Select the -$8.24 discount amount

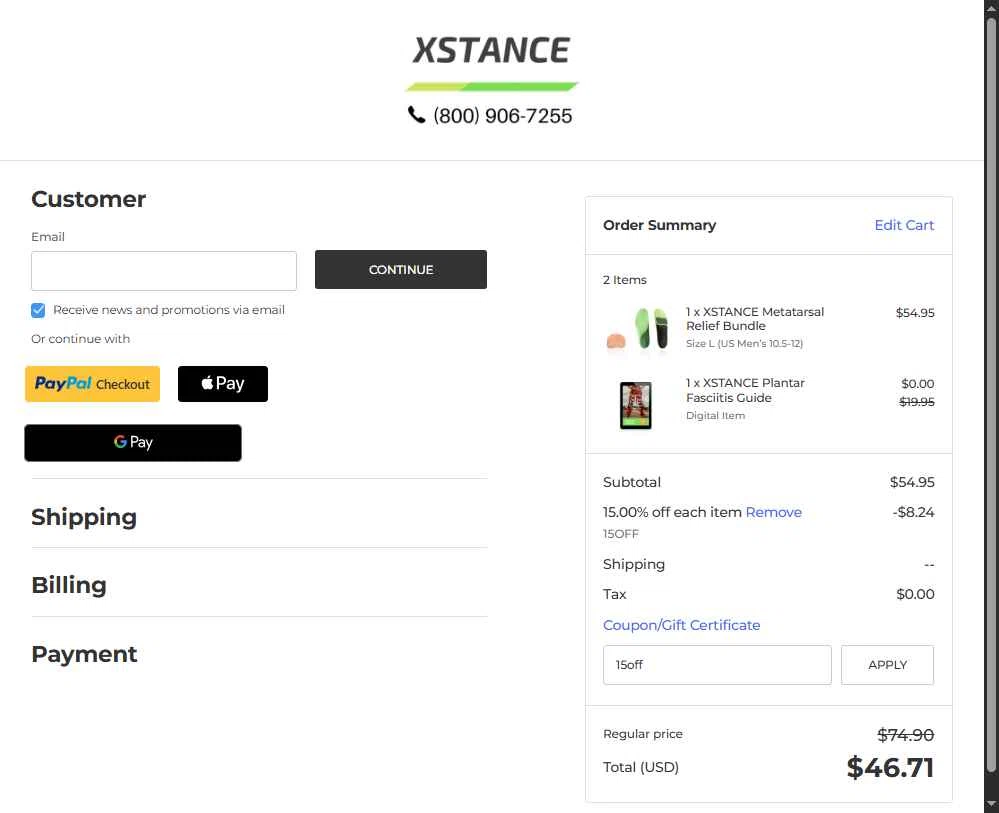(x=913, y=512)
